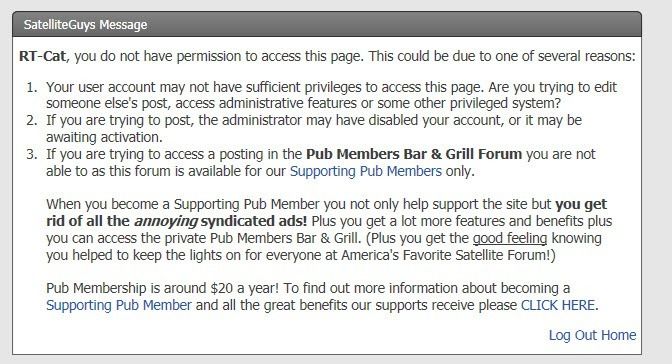
Task: Click the list number 1 marker
Action: pyautogui.click(x=32, y=87)
